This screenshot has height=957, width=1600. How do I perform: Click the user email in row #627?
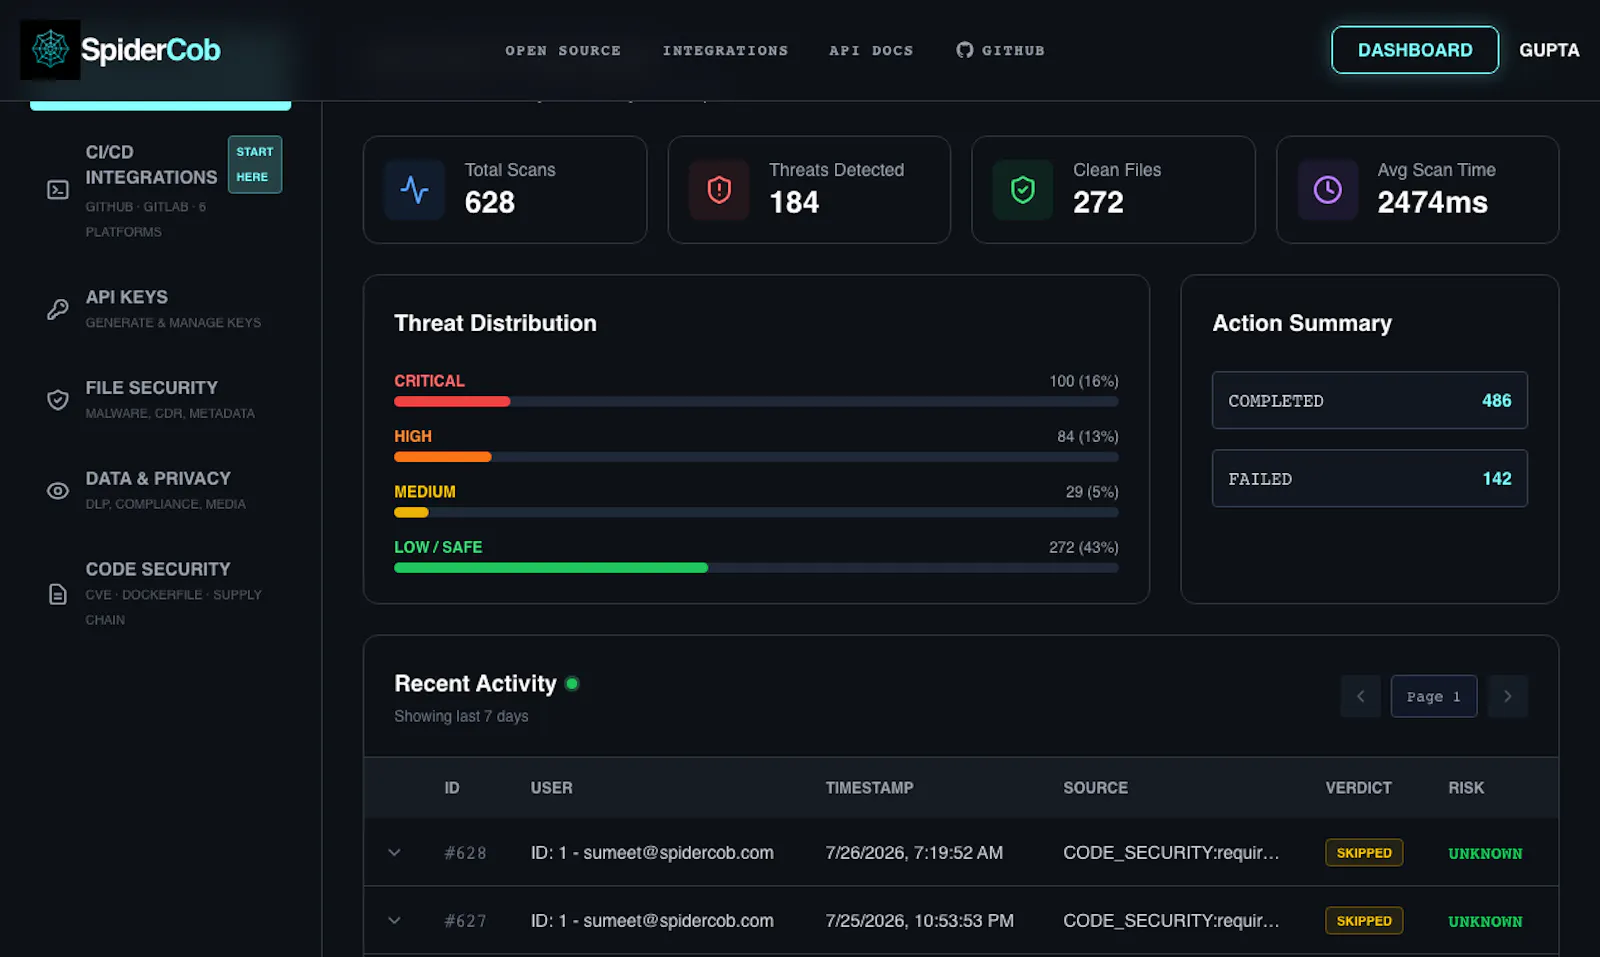pos(652,921)
